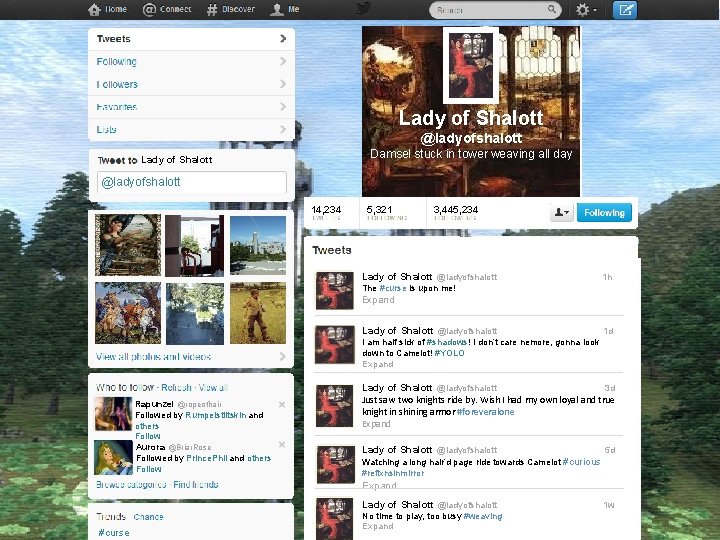Screen dimensions: 720x540
Task: Open the Connect @ icon
Action: click(x=149, y=10)
